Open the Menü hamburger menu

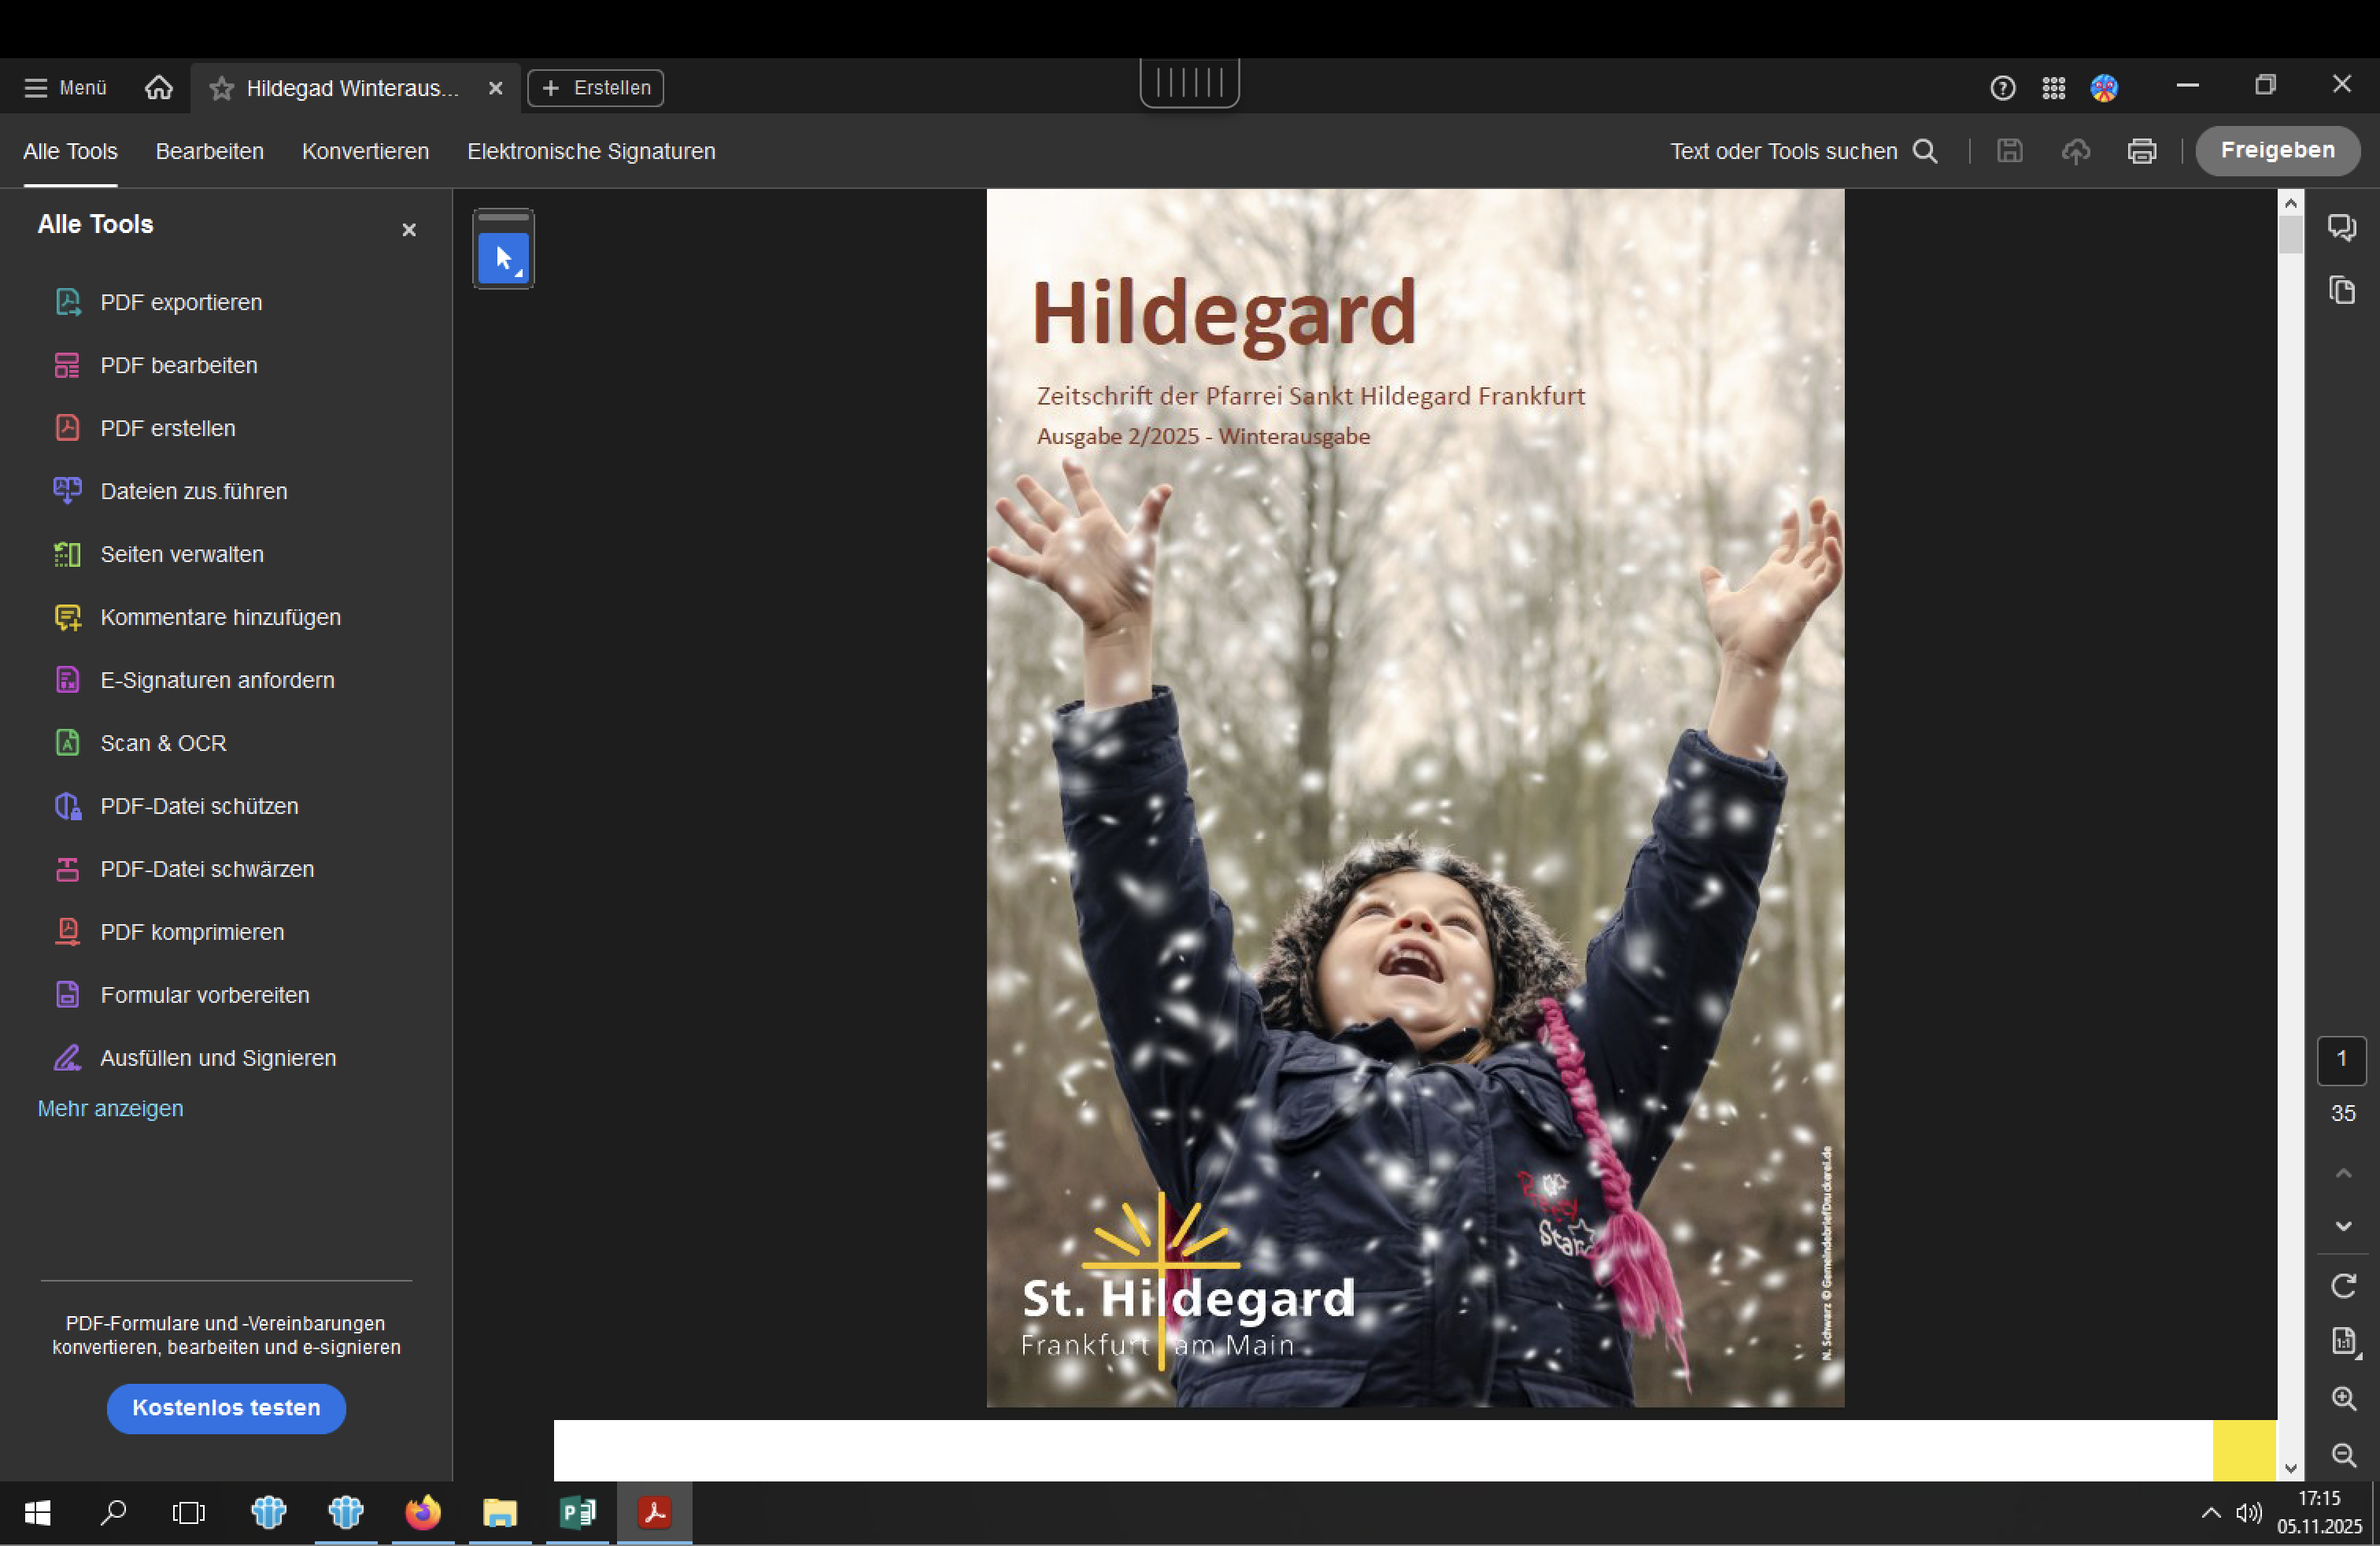click(x=65, y=88)
